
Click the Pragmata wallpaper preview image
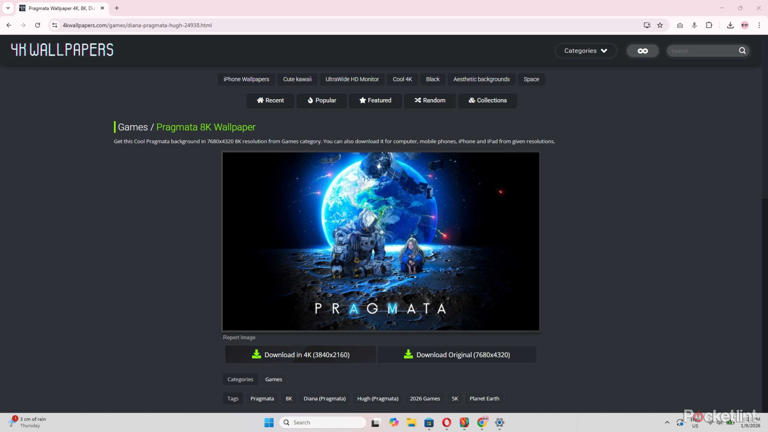coord(380,241)
